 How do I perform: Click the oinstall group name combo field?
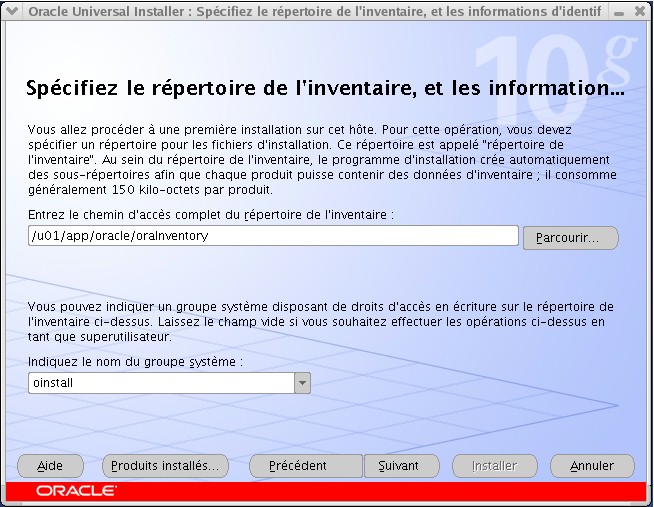160,383
